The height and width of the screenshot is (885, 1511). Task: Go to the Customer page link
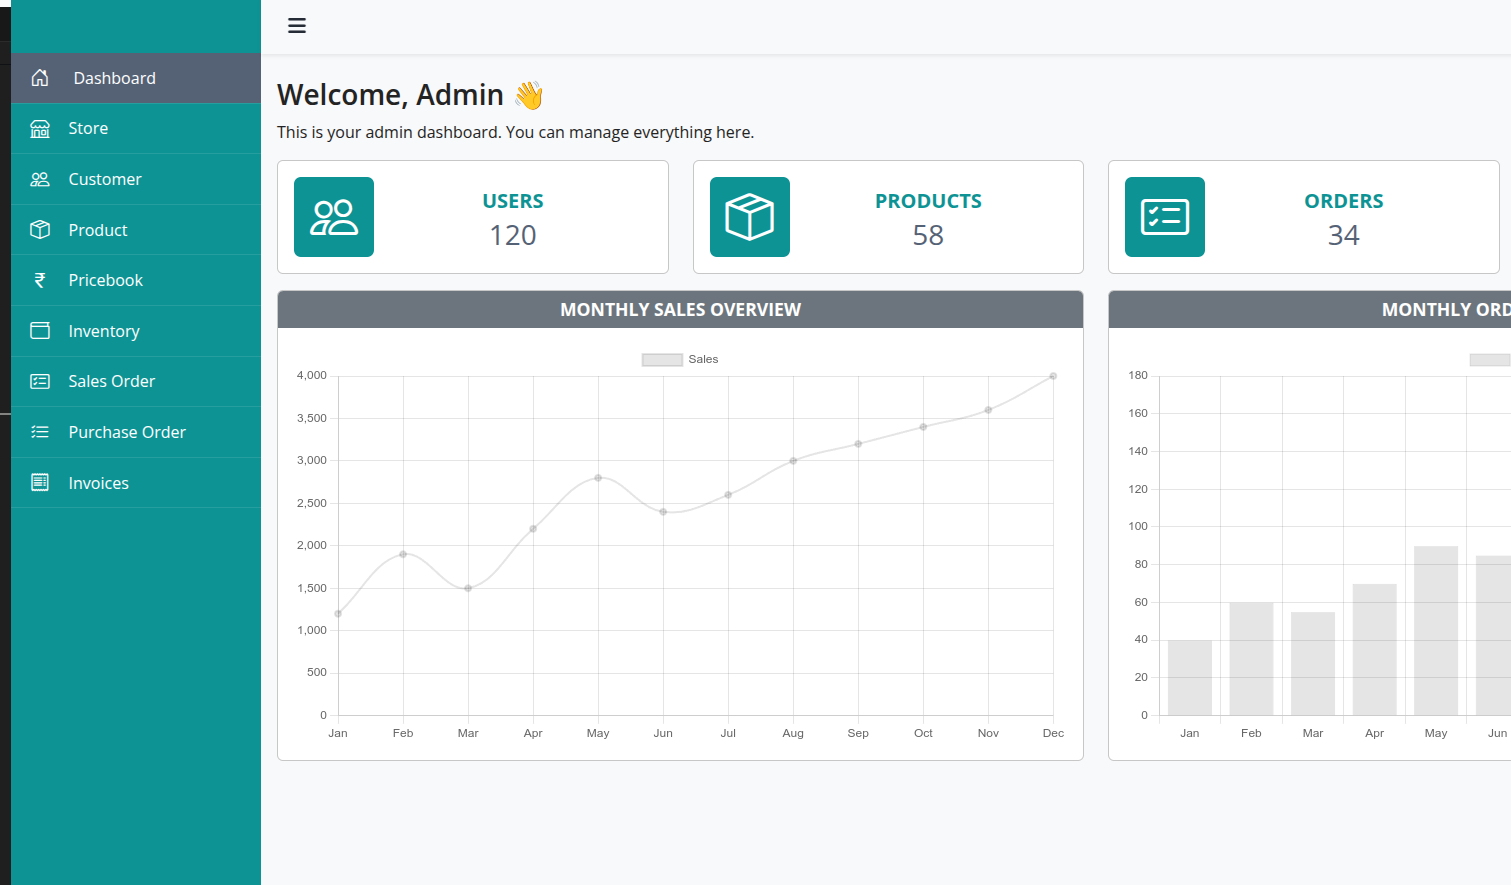105,179
